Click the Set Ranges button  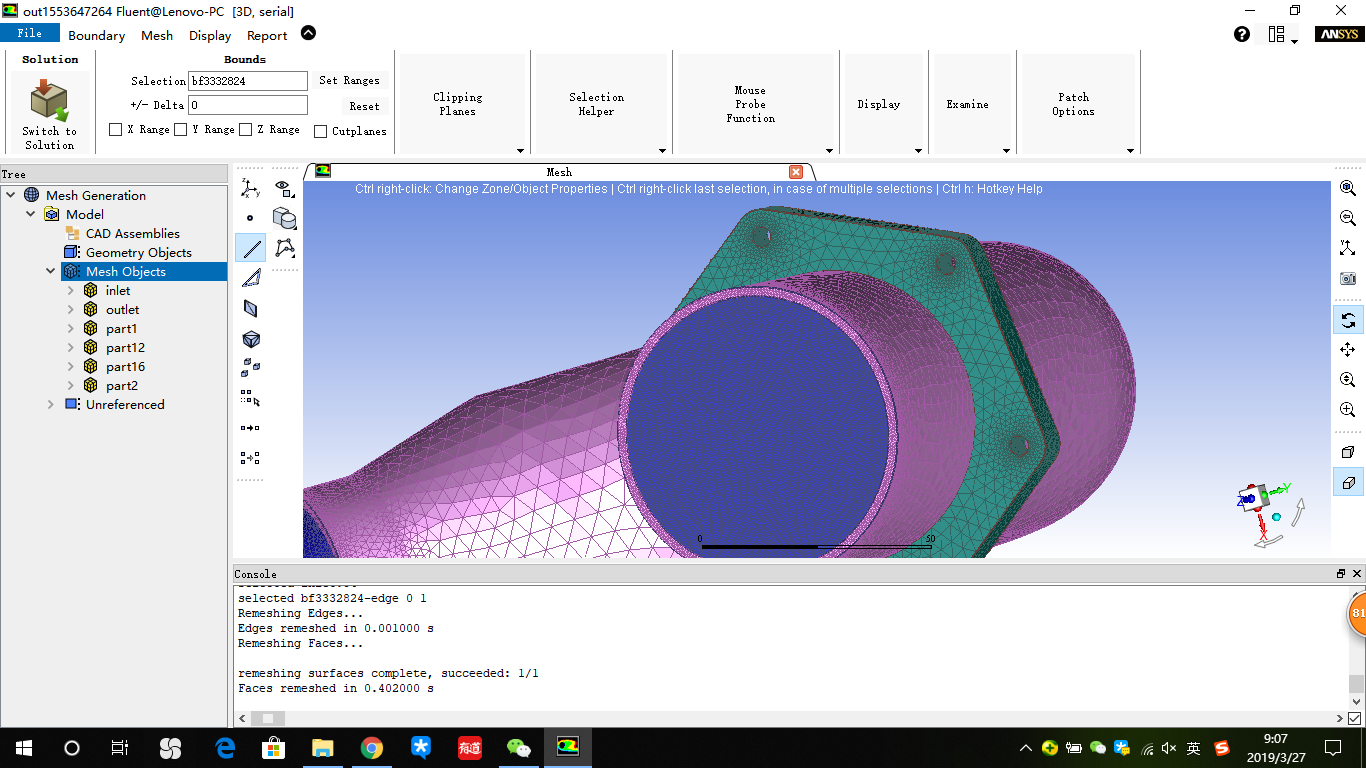tap(350, 80)
